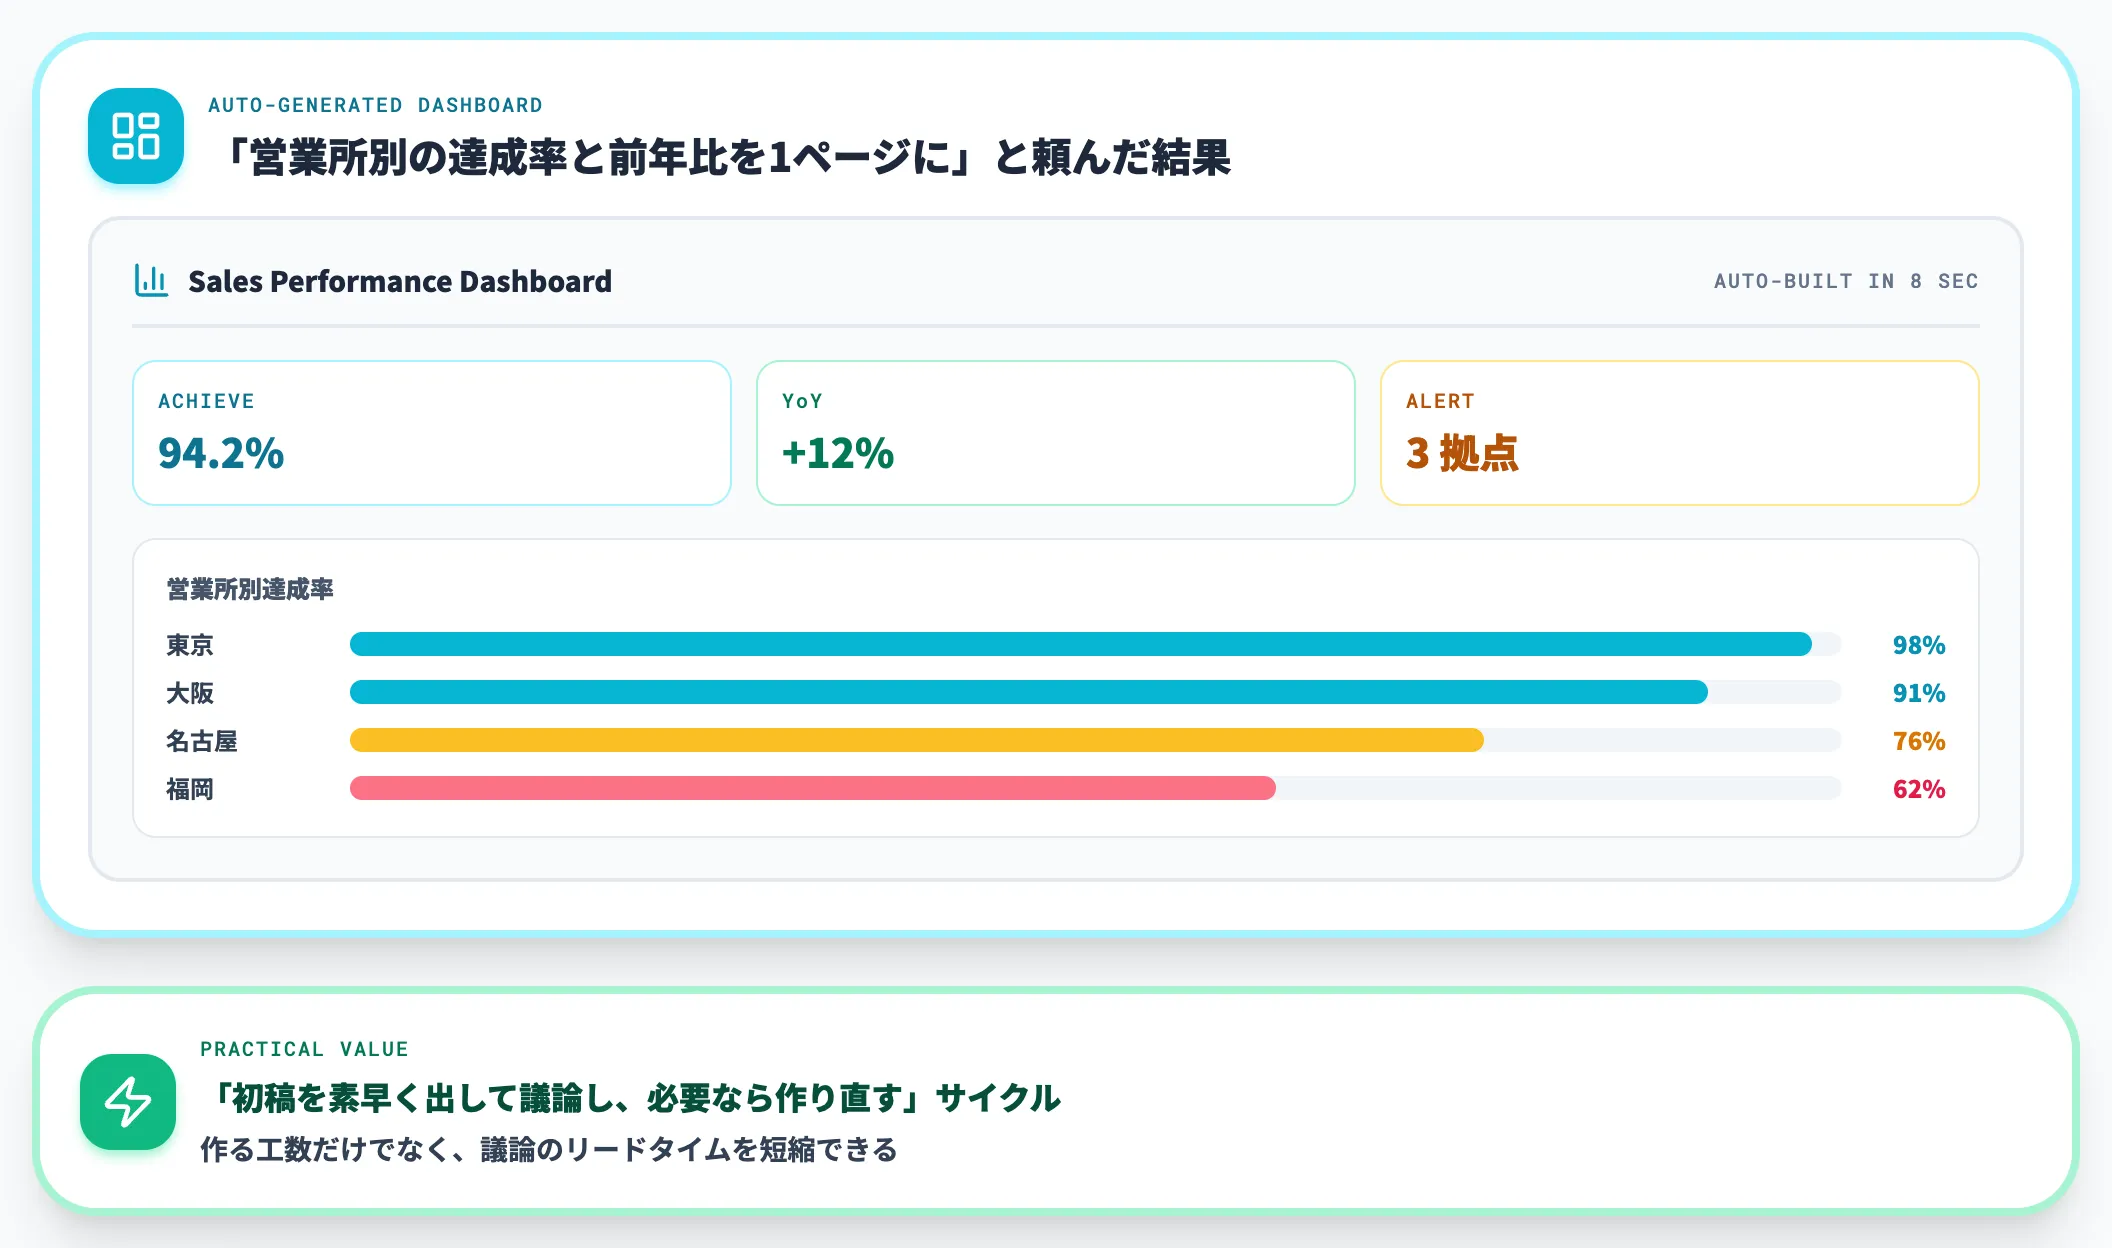
Task: Click the 62% value
Action: (1919, 789)
